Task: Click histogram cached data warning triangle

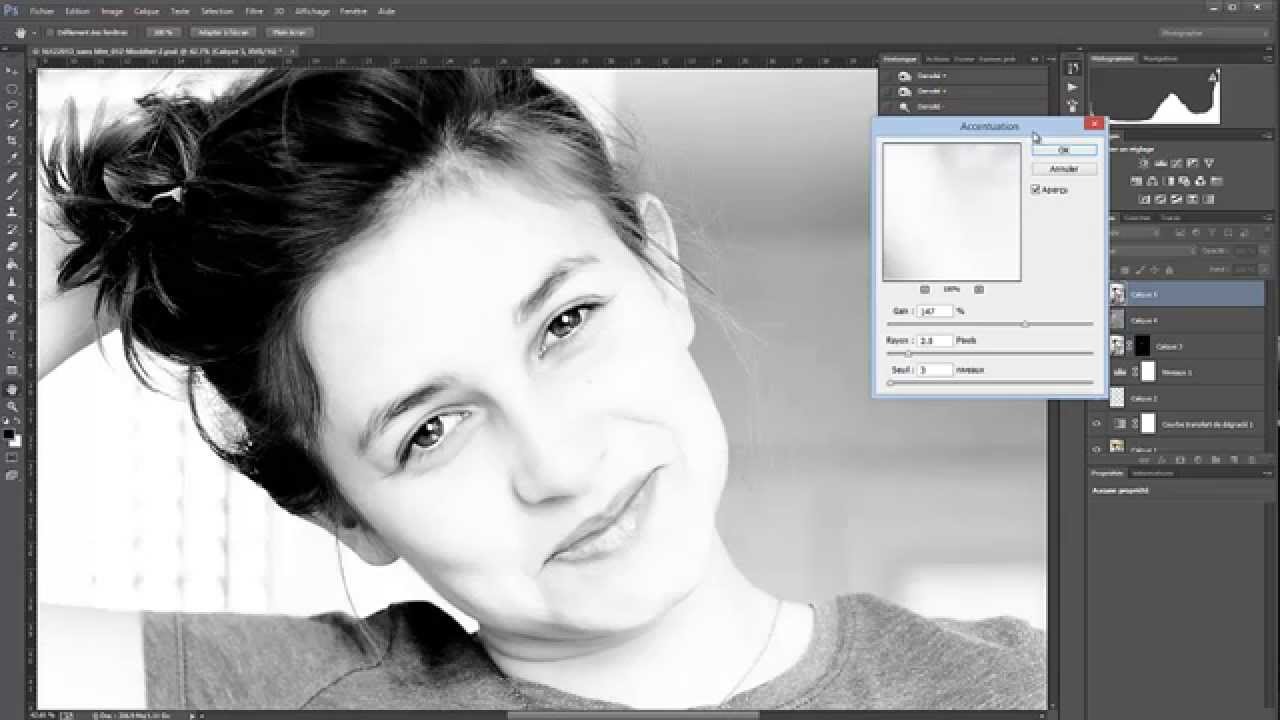Action: coord(1212,78)
